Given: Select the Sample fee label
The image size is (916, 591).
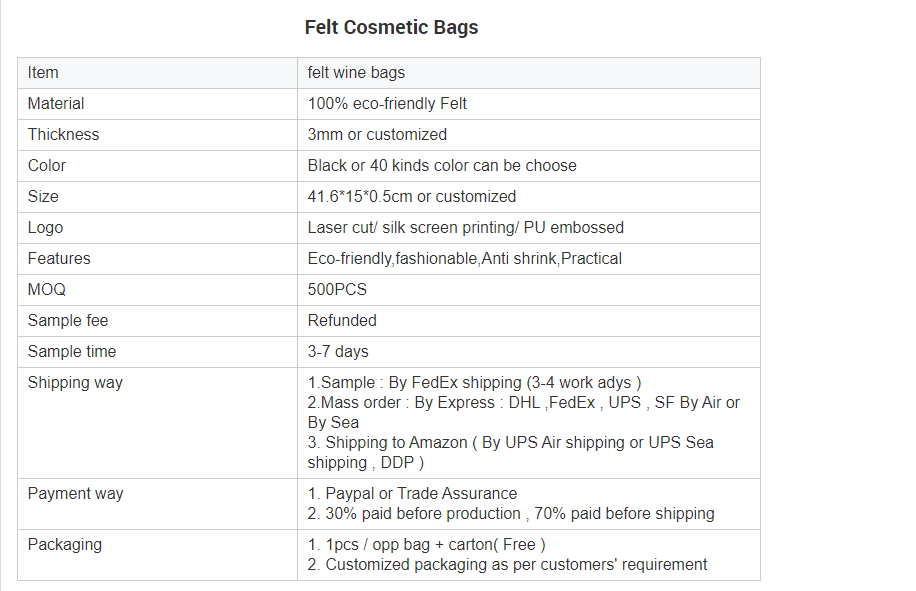Looking at the screenshot, I should 68,320.
